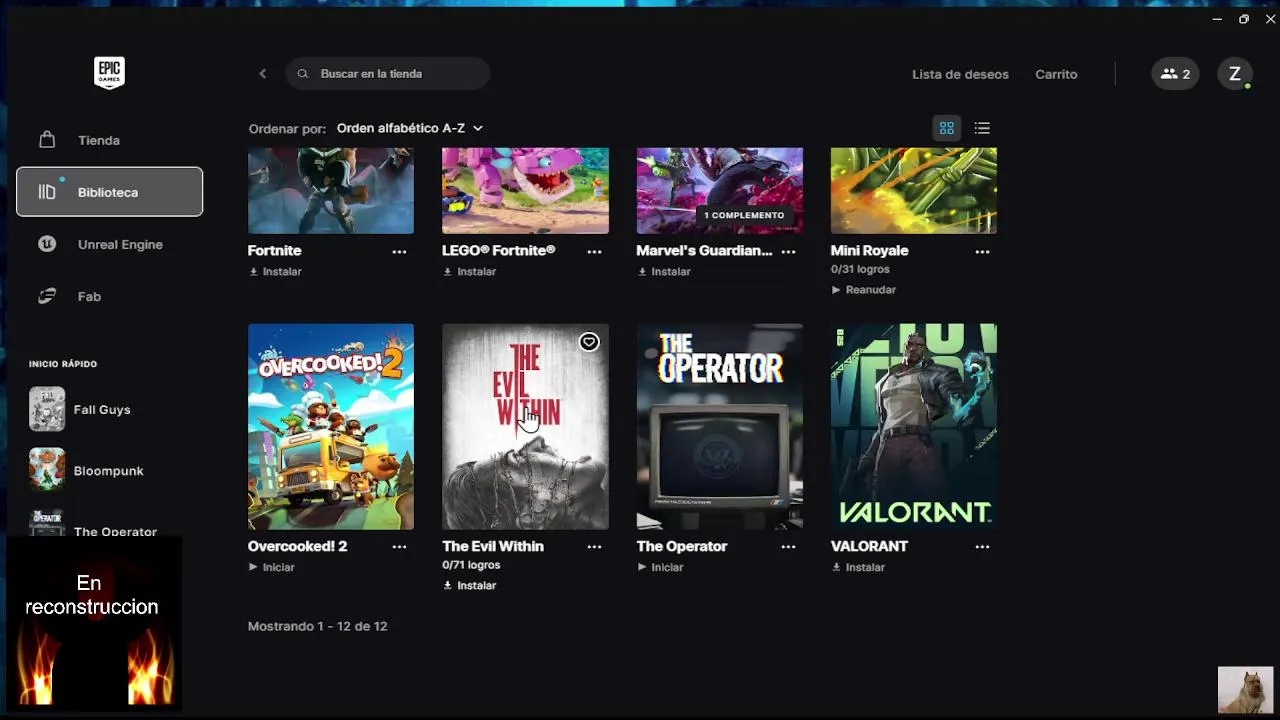Launch Fall Guys from quick launch icon
The height and width of the screenshot is (720, 1280).
(47, 409)
